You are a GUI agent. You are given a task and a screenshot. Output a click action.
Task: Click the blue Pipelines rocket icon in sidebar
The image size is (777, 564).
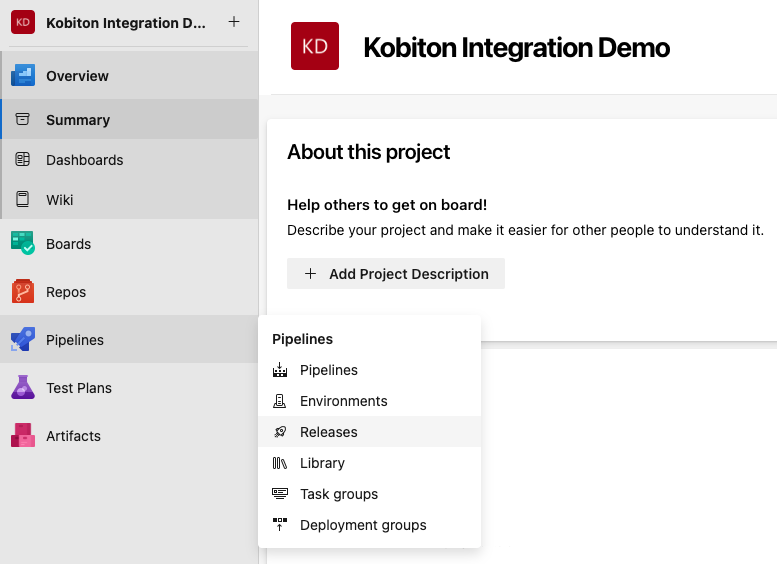[x=23, y=339]
